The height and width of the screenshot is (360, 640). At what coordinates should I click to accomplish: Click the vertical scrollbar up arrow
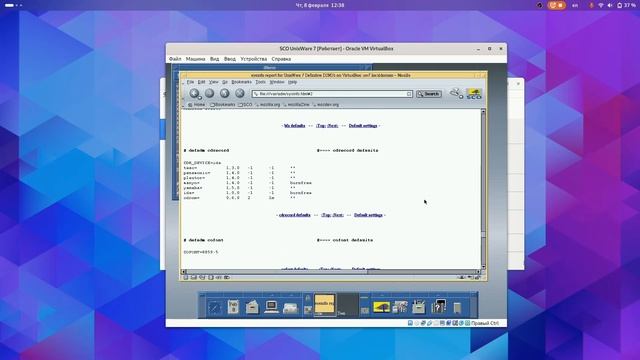(x=483, y=111)
